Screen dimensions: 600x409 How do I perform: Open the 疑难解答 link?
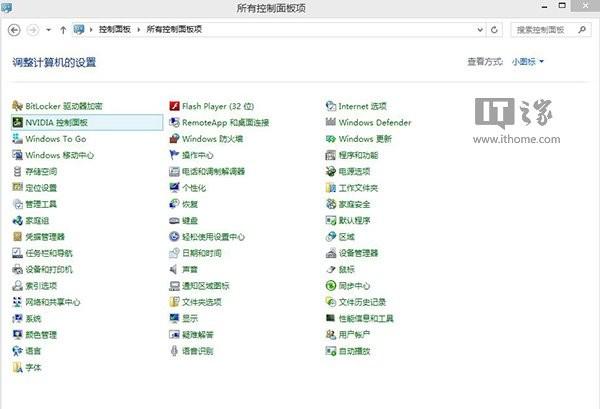tap(197, 335)
